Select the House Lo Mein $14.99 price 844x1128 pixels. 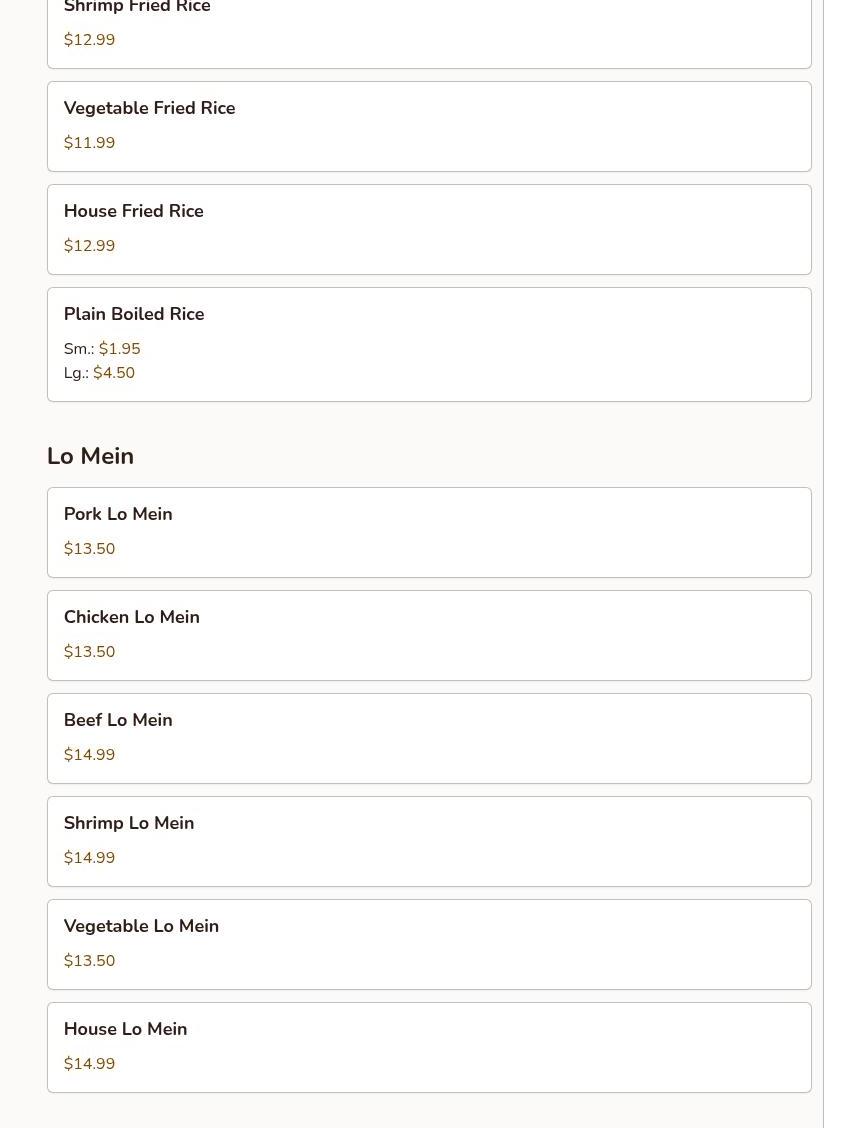click(89, 1064)
